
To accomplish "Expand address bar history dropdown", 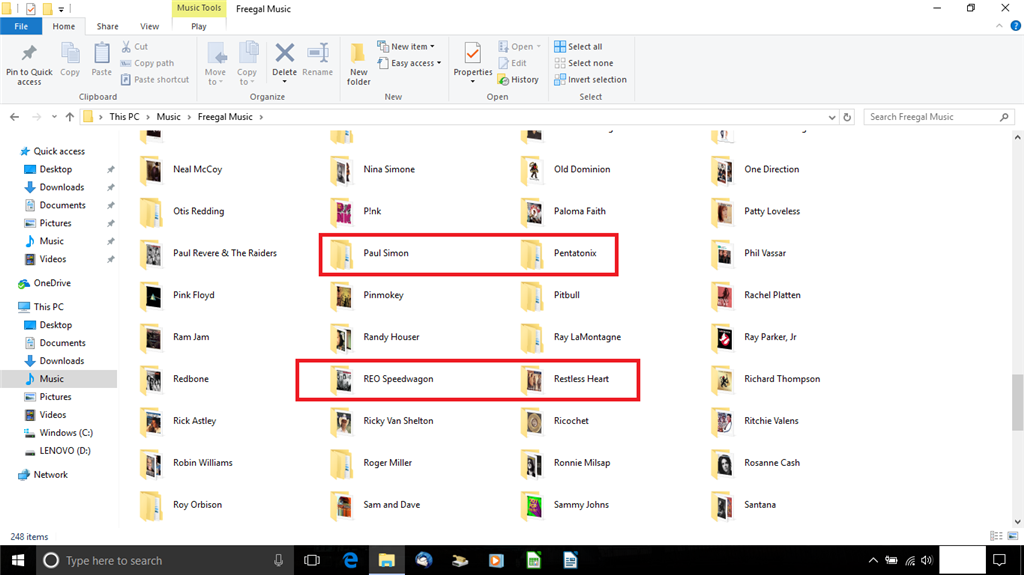I will coord(831,117).
